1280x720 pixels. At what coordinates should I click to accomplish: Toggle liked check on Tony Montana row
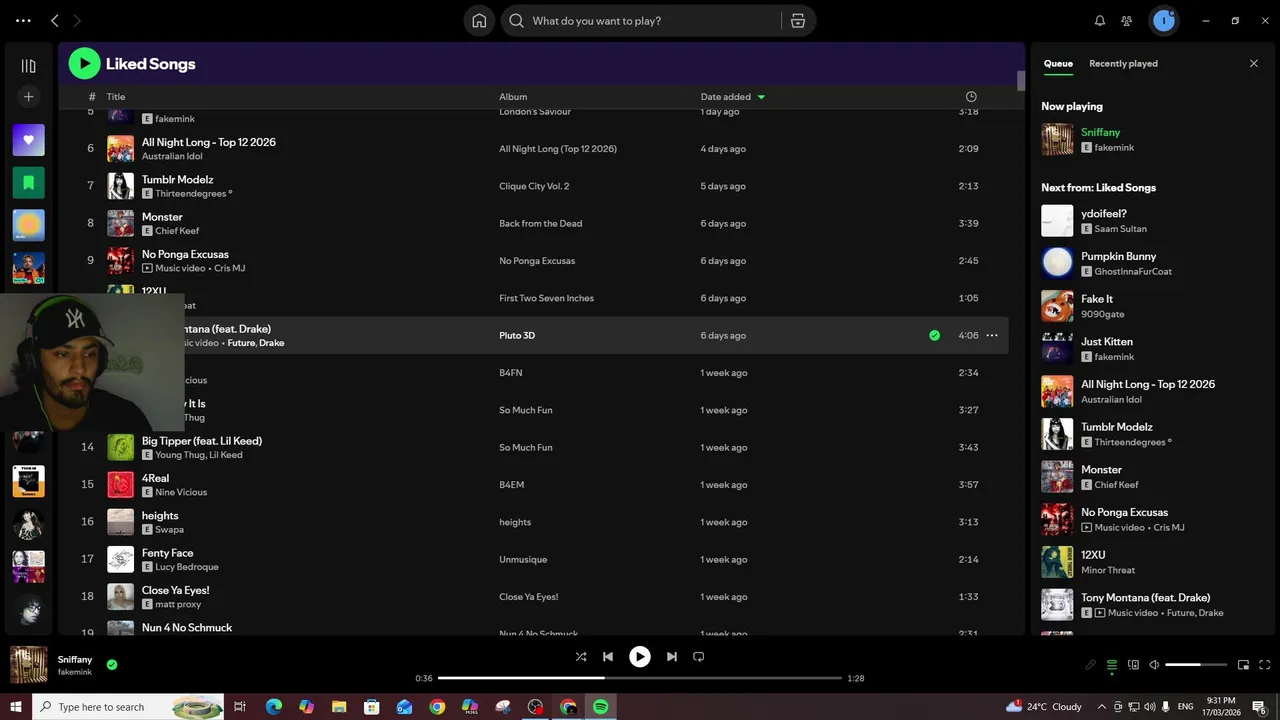(934, 336)
